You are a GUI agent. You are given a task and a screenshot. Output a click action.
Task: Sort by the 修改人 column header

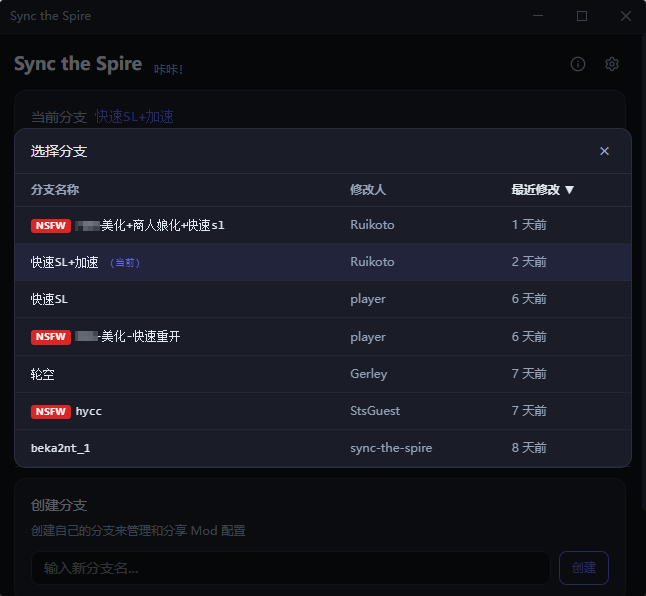coord(368,189)
